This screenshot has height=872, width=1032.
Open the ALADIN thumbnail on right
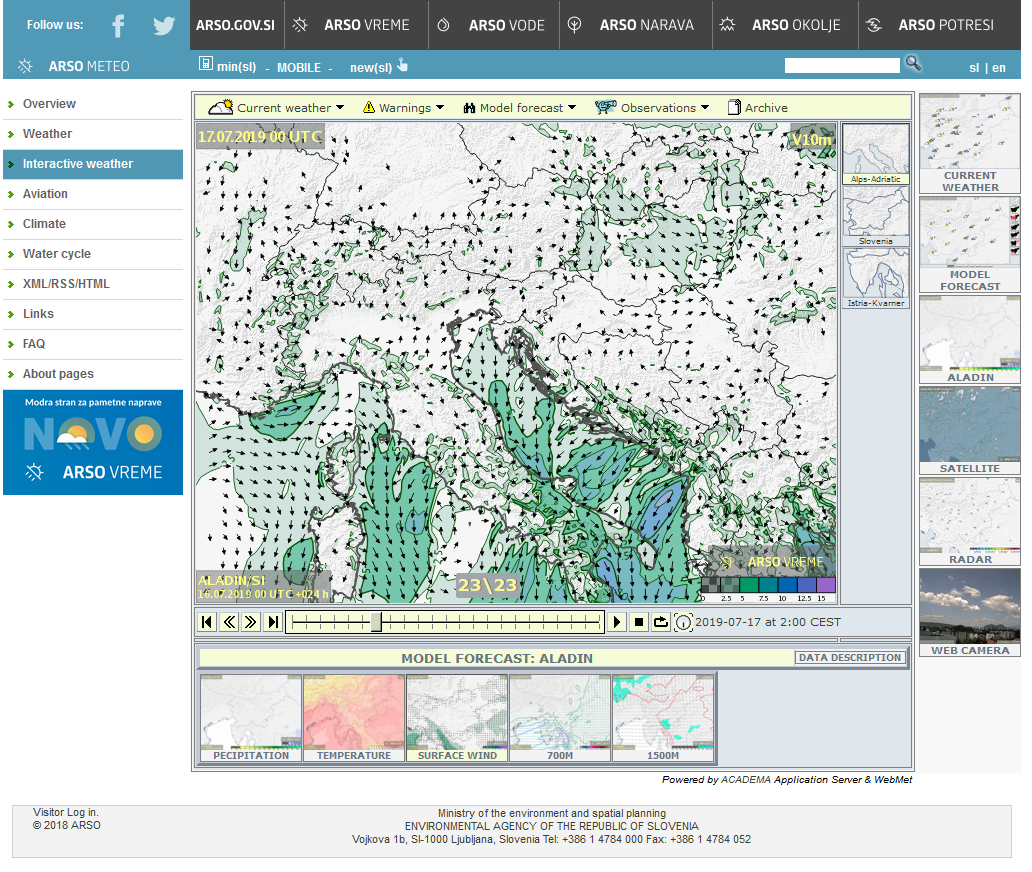point(969,340)
